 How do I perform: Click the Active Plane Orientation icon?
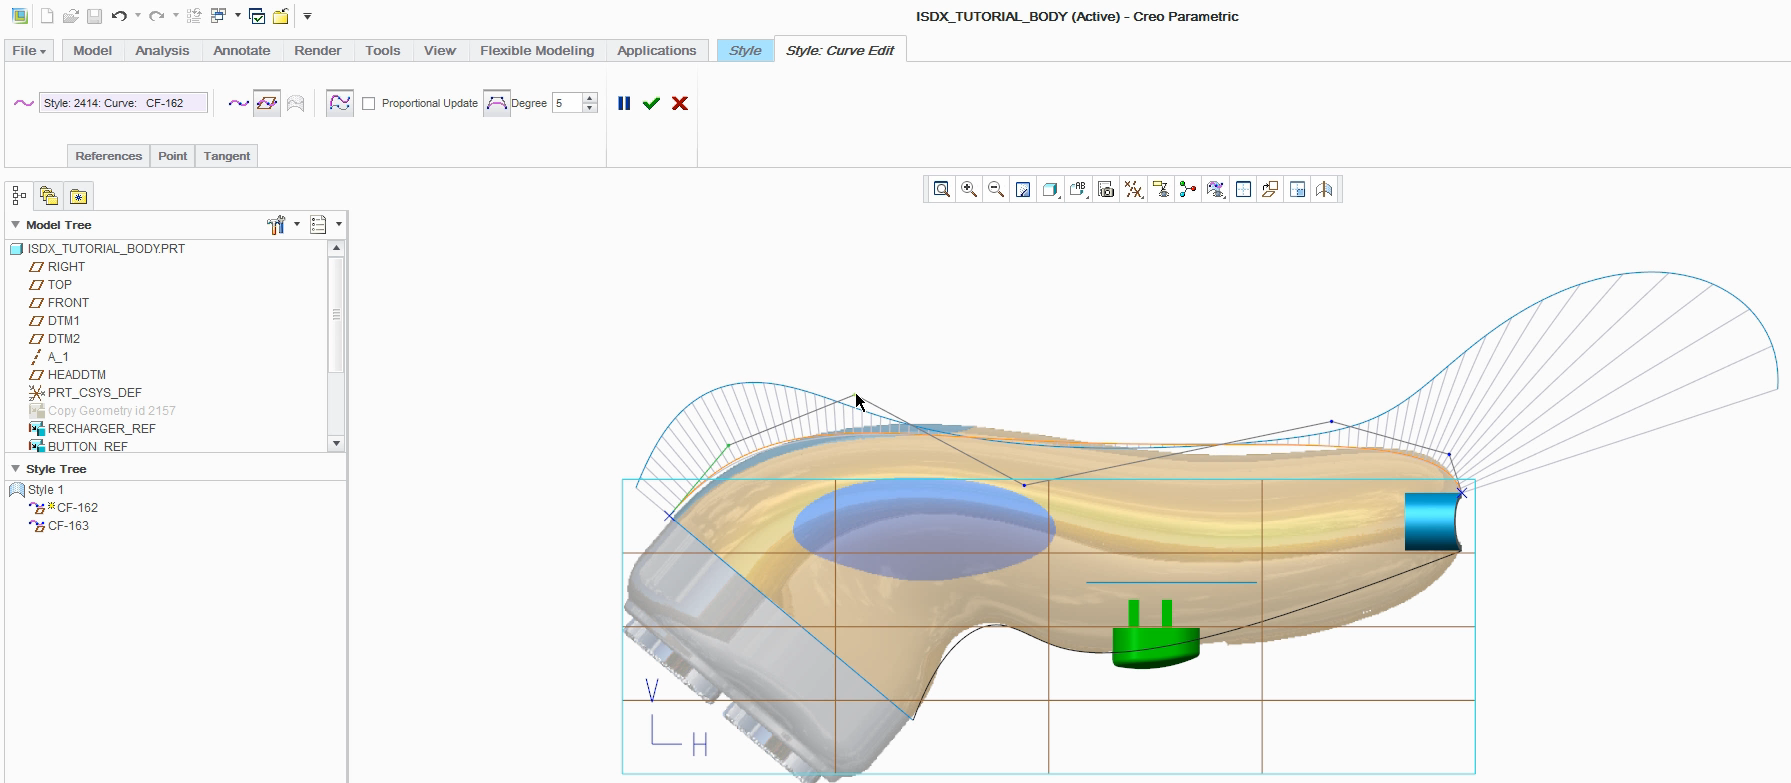[x=1270, y=189]
